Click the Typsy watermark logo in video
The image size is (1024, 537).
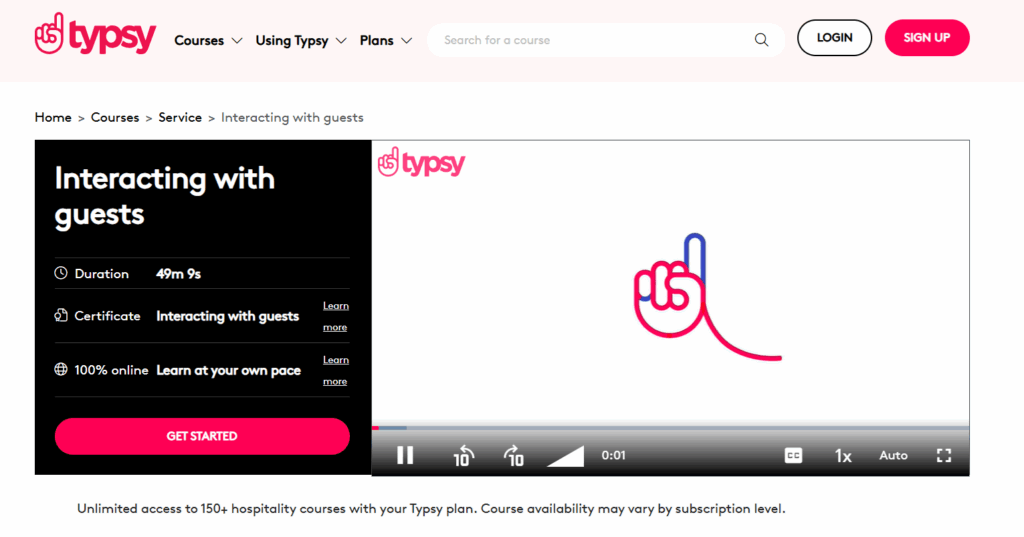tap(421, 162)
